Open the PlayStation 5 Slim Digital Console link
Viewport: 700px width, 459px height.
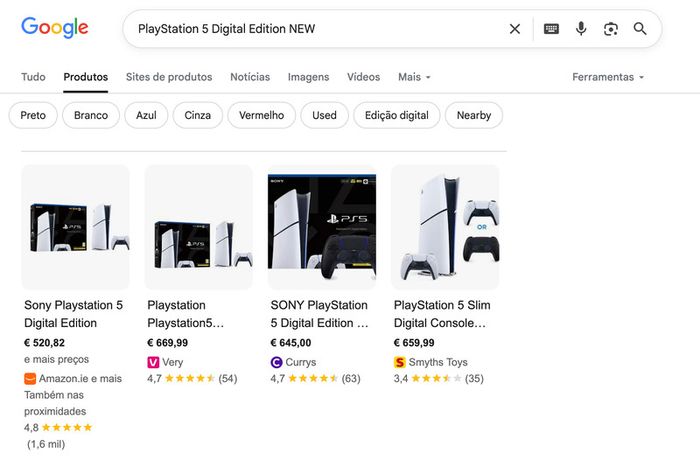point(442,314)
